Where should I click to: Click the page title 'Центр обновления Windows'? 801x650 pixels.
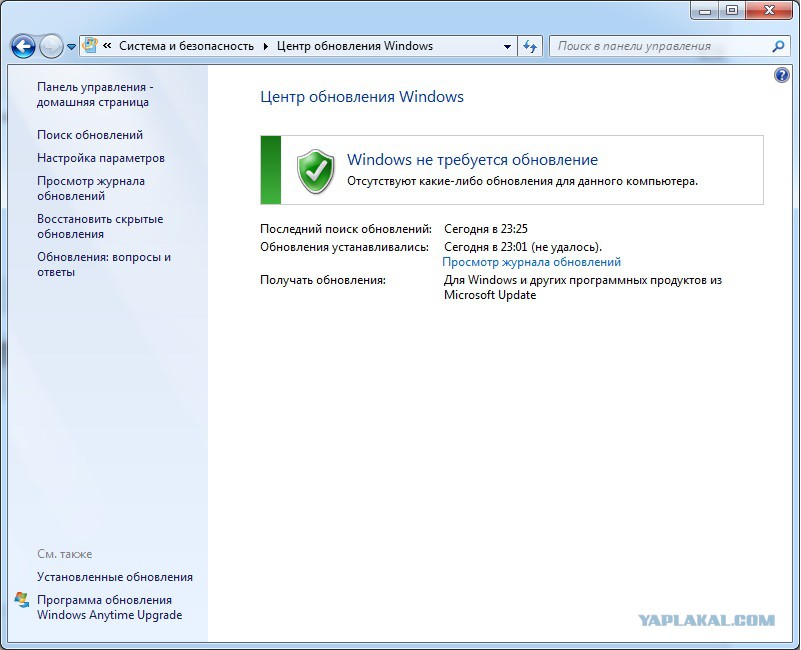362,97
